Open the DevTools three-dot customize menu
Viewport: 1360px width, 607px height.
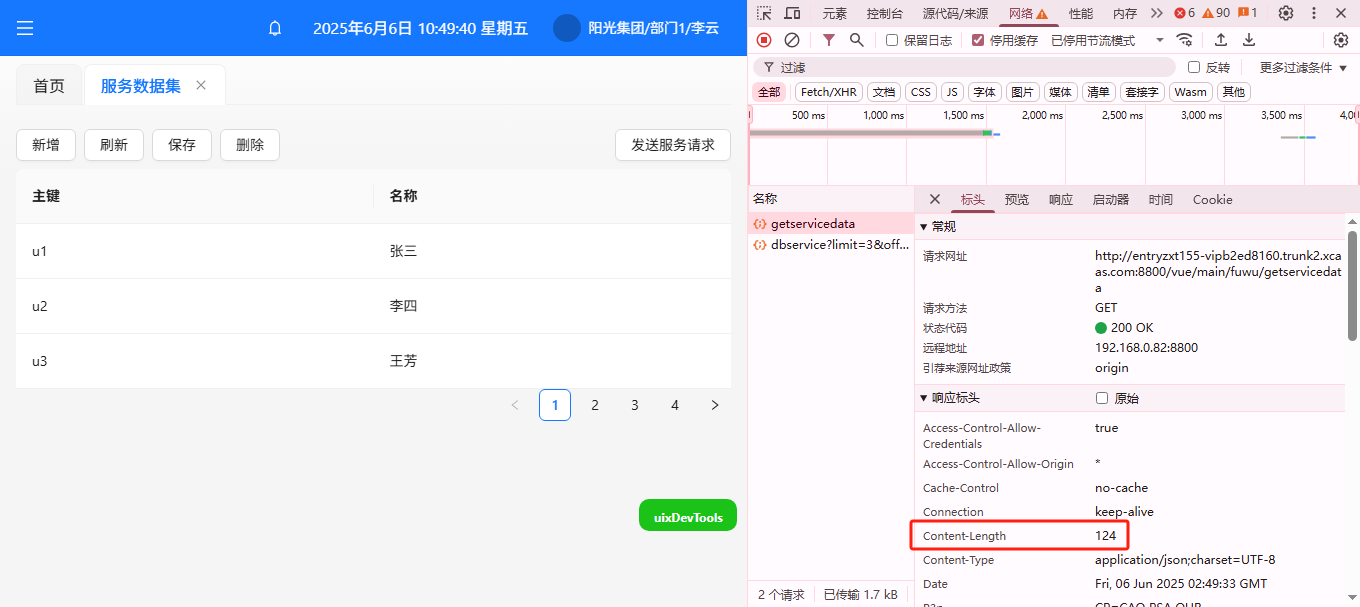(x=1314, y=13)
